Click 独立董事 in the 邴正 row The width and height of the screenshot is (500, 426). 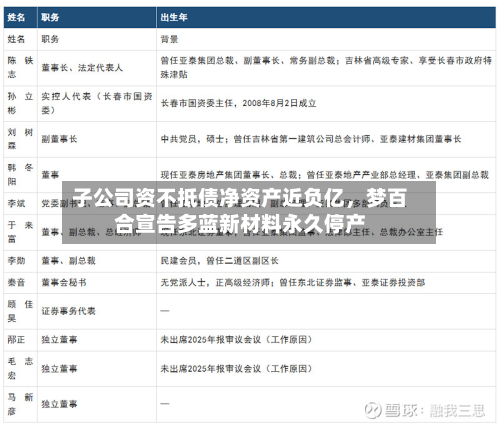59,340
